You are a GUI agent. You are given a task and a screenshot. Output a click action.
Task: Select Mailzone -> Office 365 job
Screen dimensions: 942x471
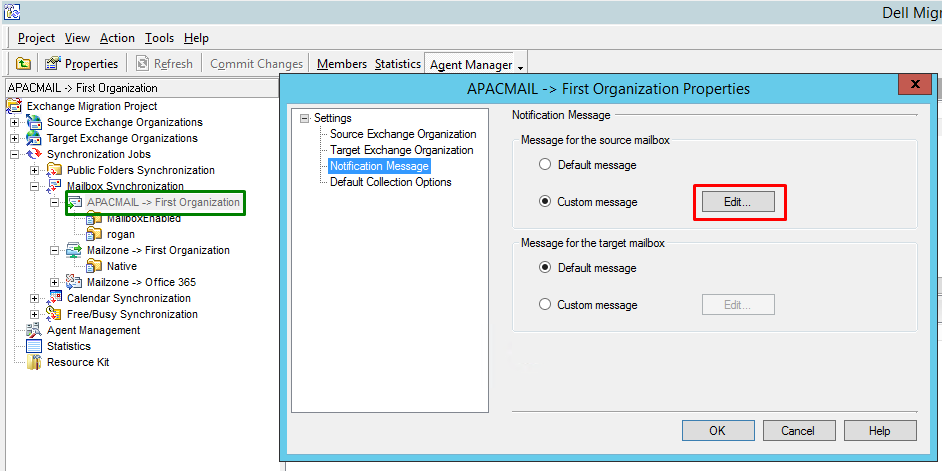point(141,282)
